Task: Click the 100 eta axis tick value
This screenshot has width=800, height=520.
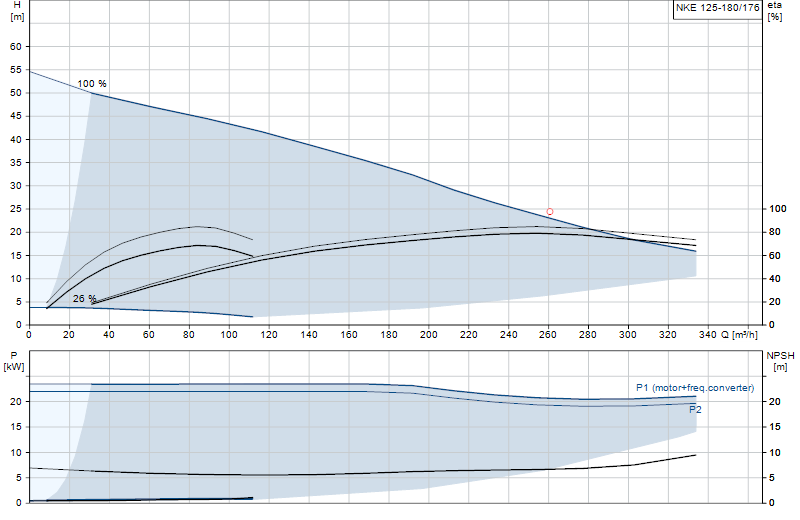Action: [x=778, y=209]
